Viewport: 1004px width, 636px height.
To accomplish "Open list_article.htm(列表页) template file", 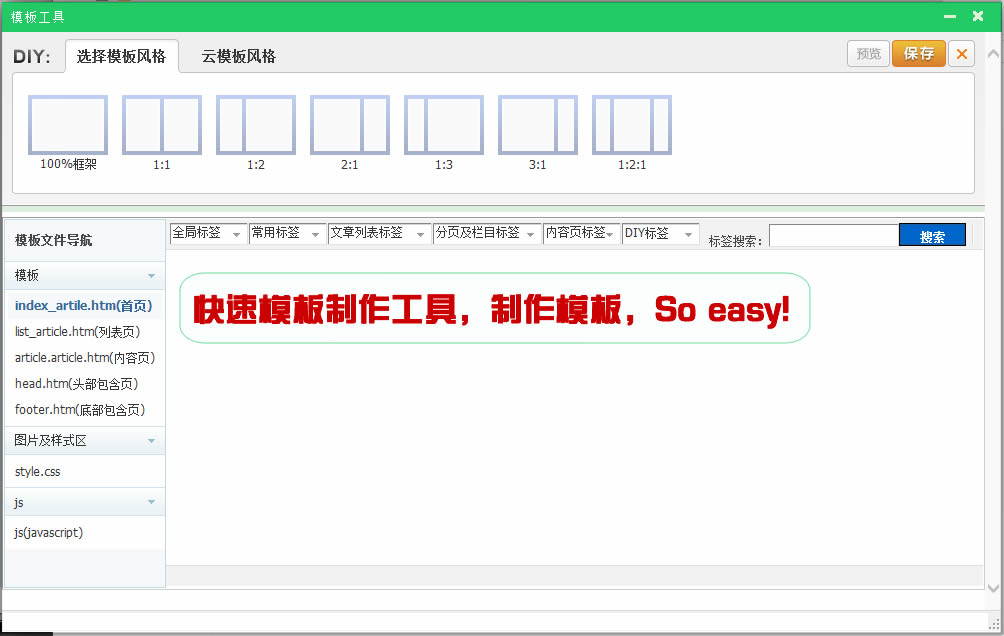I will pyautogui.click(x=77, y=332).
